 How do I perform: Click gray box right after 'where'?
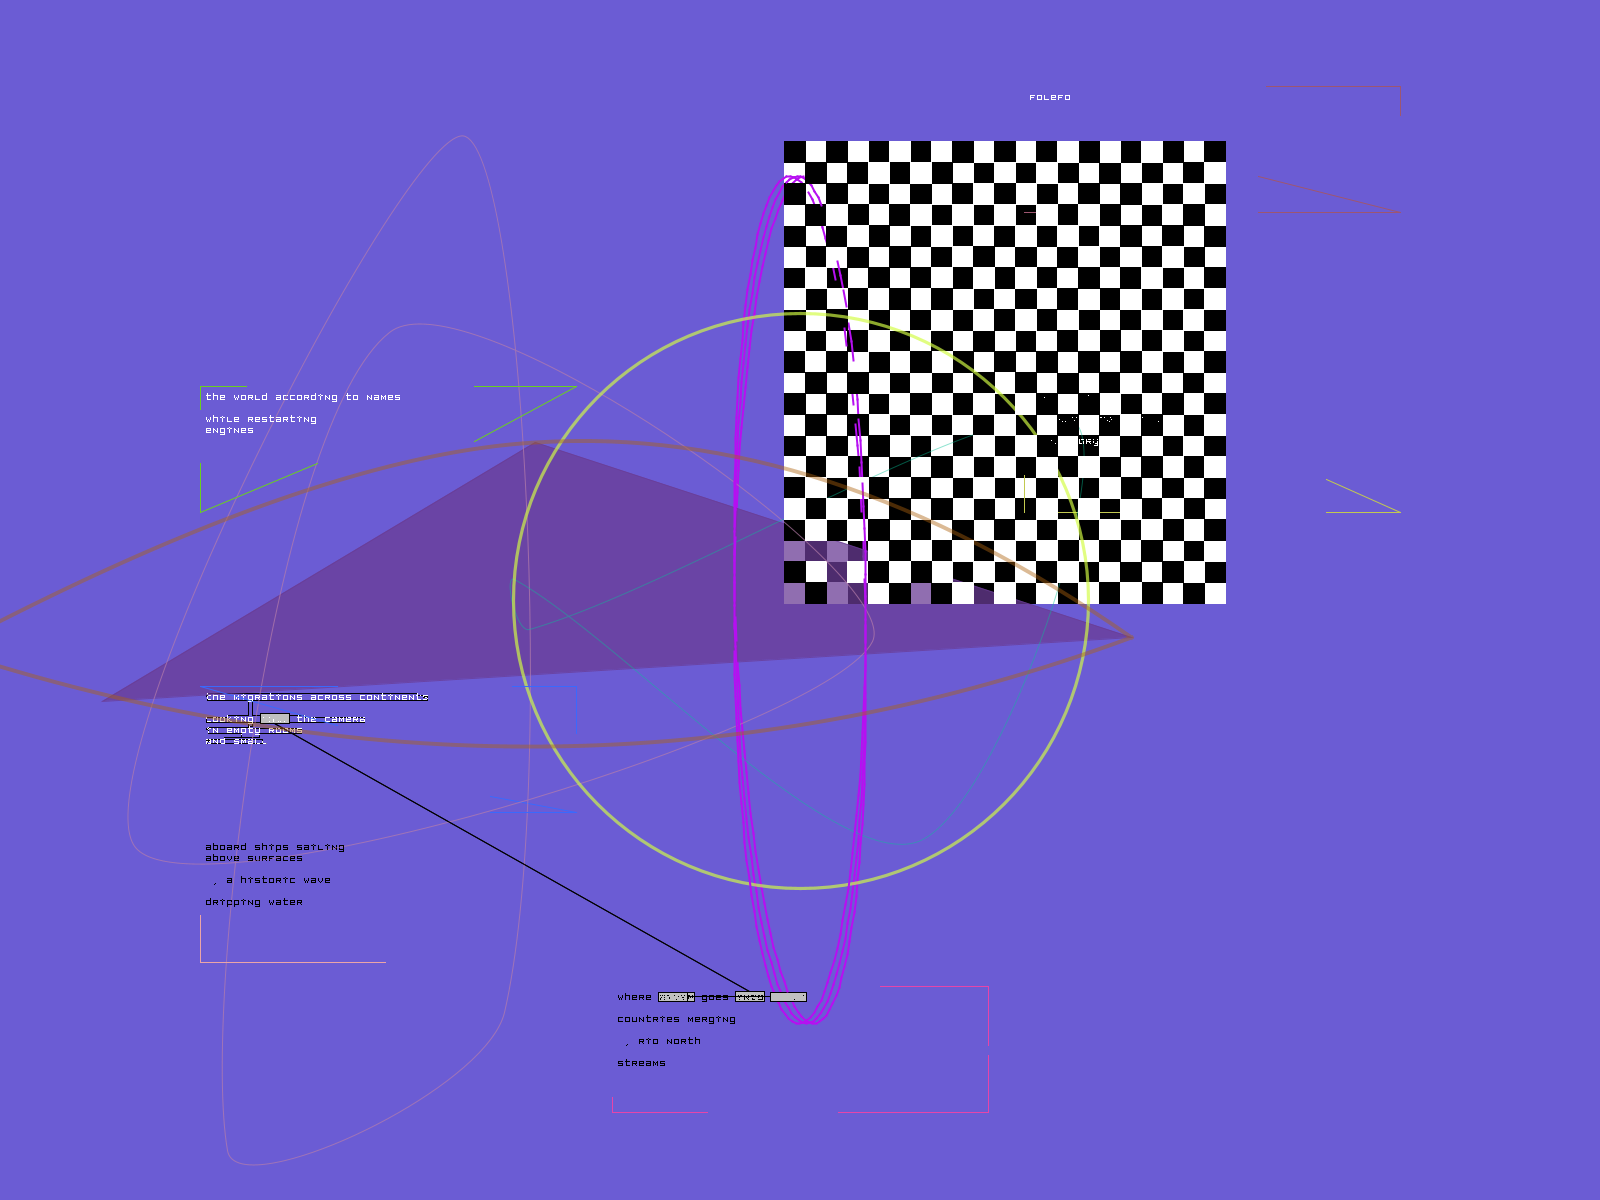[676, 997]
